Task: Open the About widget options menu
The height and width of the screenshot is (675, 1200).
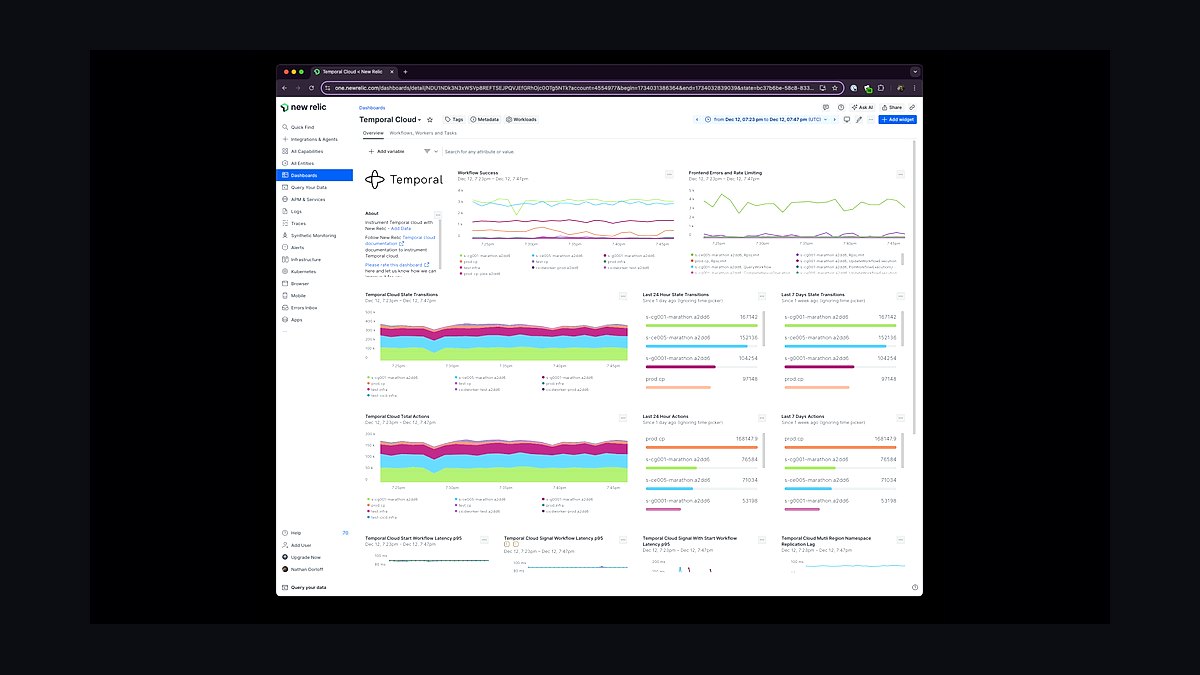Action: 438,215
